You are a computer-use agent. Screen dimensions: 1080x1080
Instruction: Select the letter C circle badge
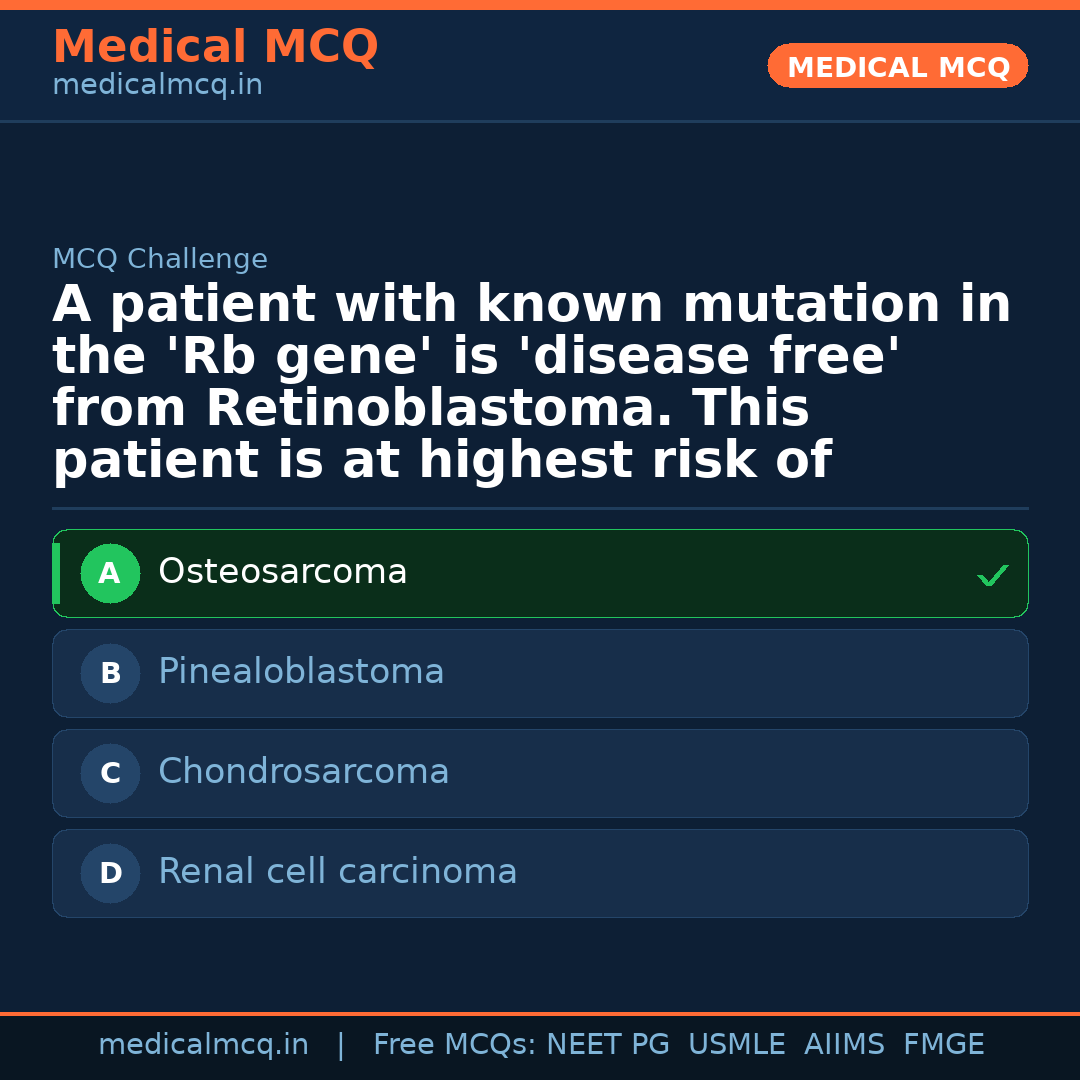coord(110,774)
